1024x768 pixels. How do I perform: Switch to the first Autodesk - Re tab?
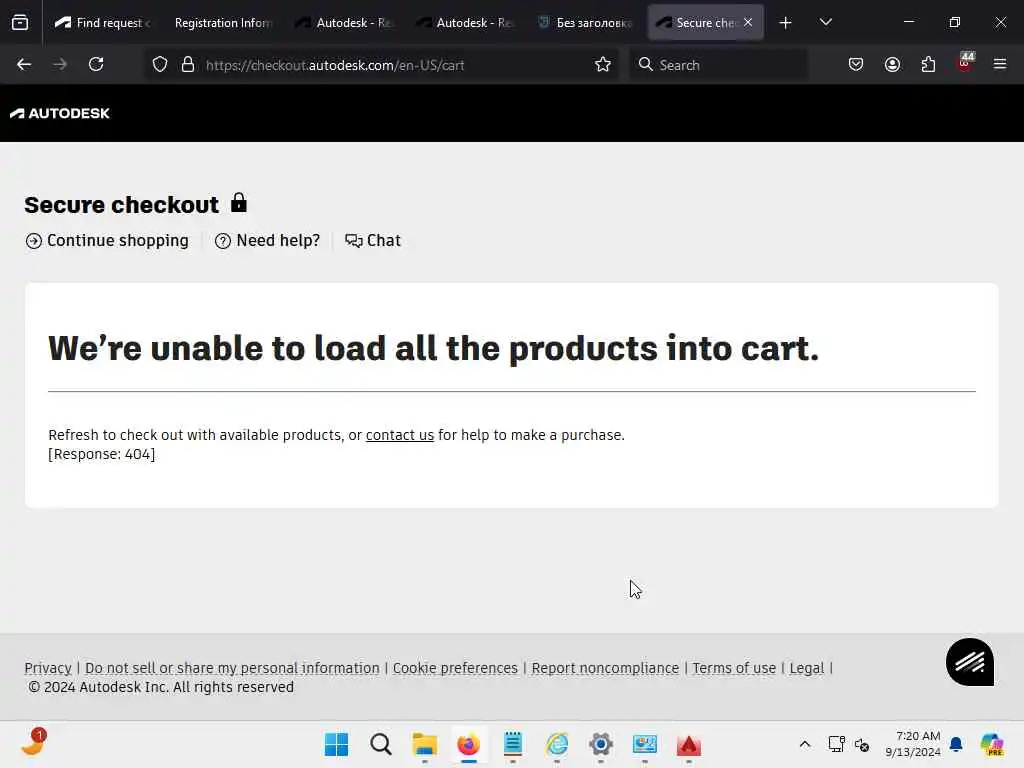346,22
